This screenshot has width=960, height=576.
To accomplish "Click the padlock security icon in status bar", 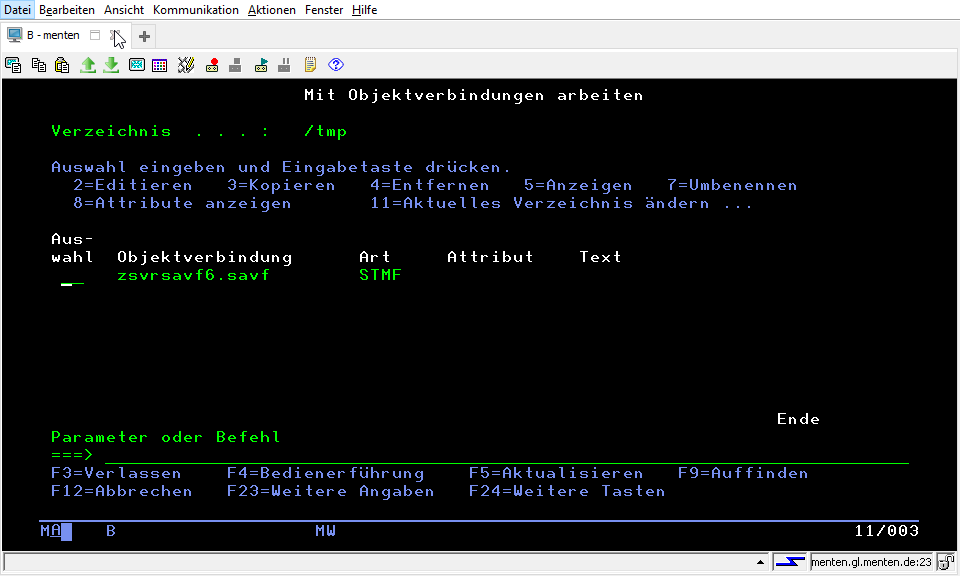I will coord(946,563).
